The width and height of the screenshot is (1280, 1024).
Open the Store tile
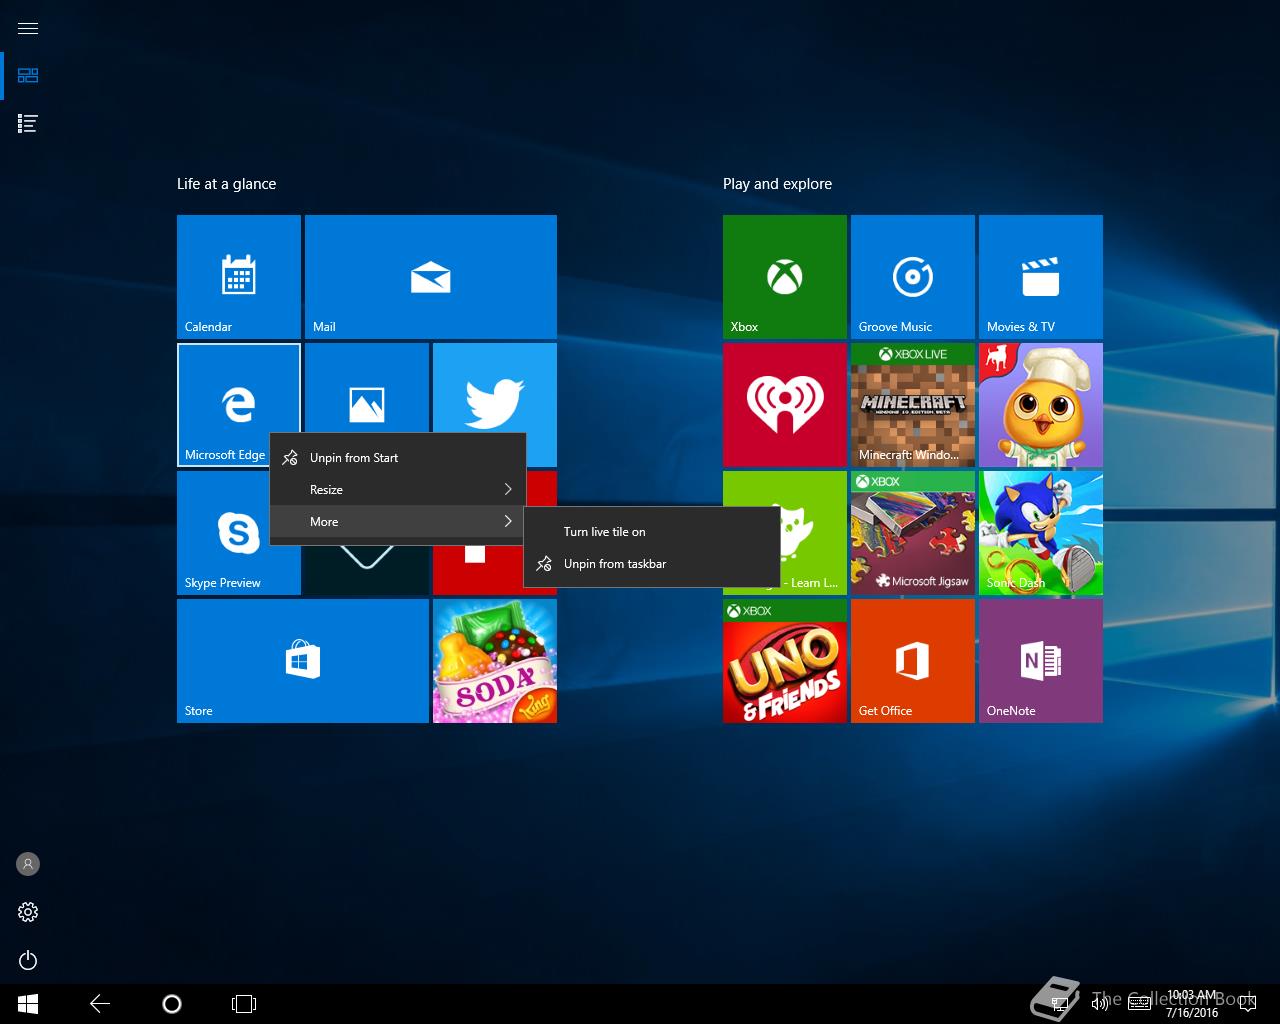click(303, 661)
